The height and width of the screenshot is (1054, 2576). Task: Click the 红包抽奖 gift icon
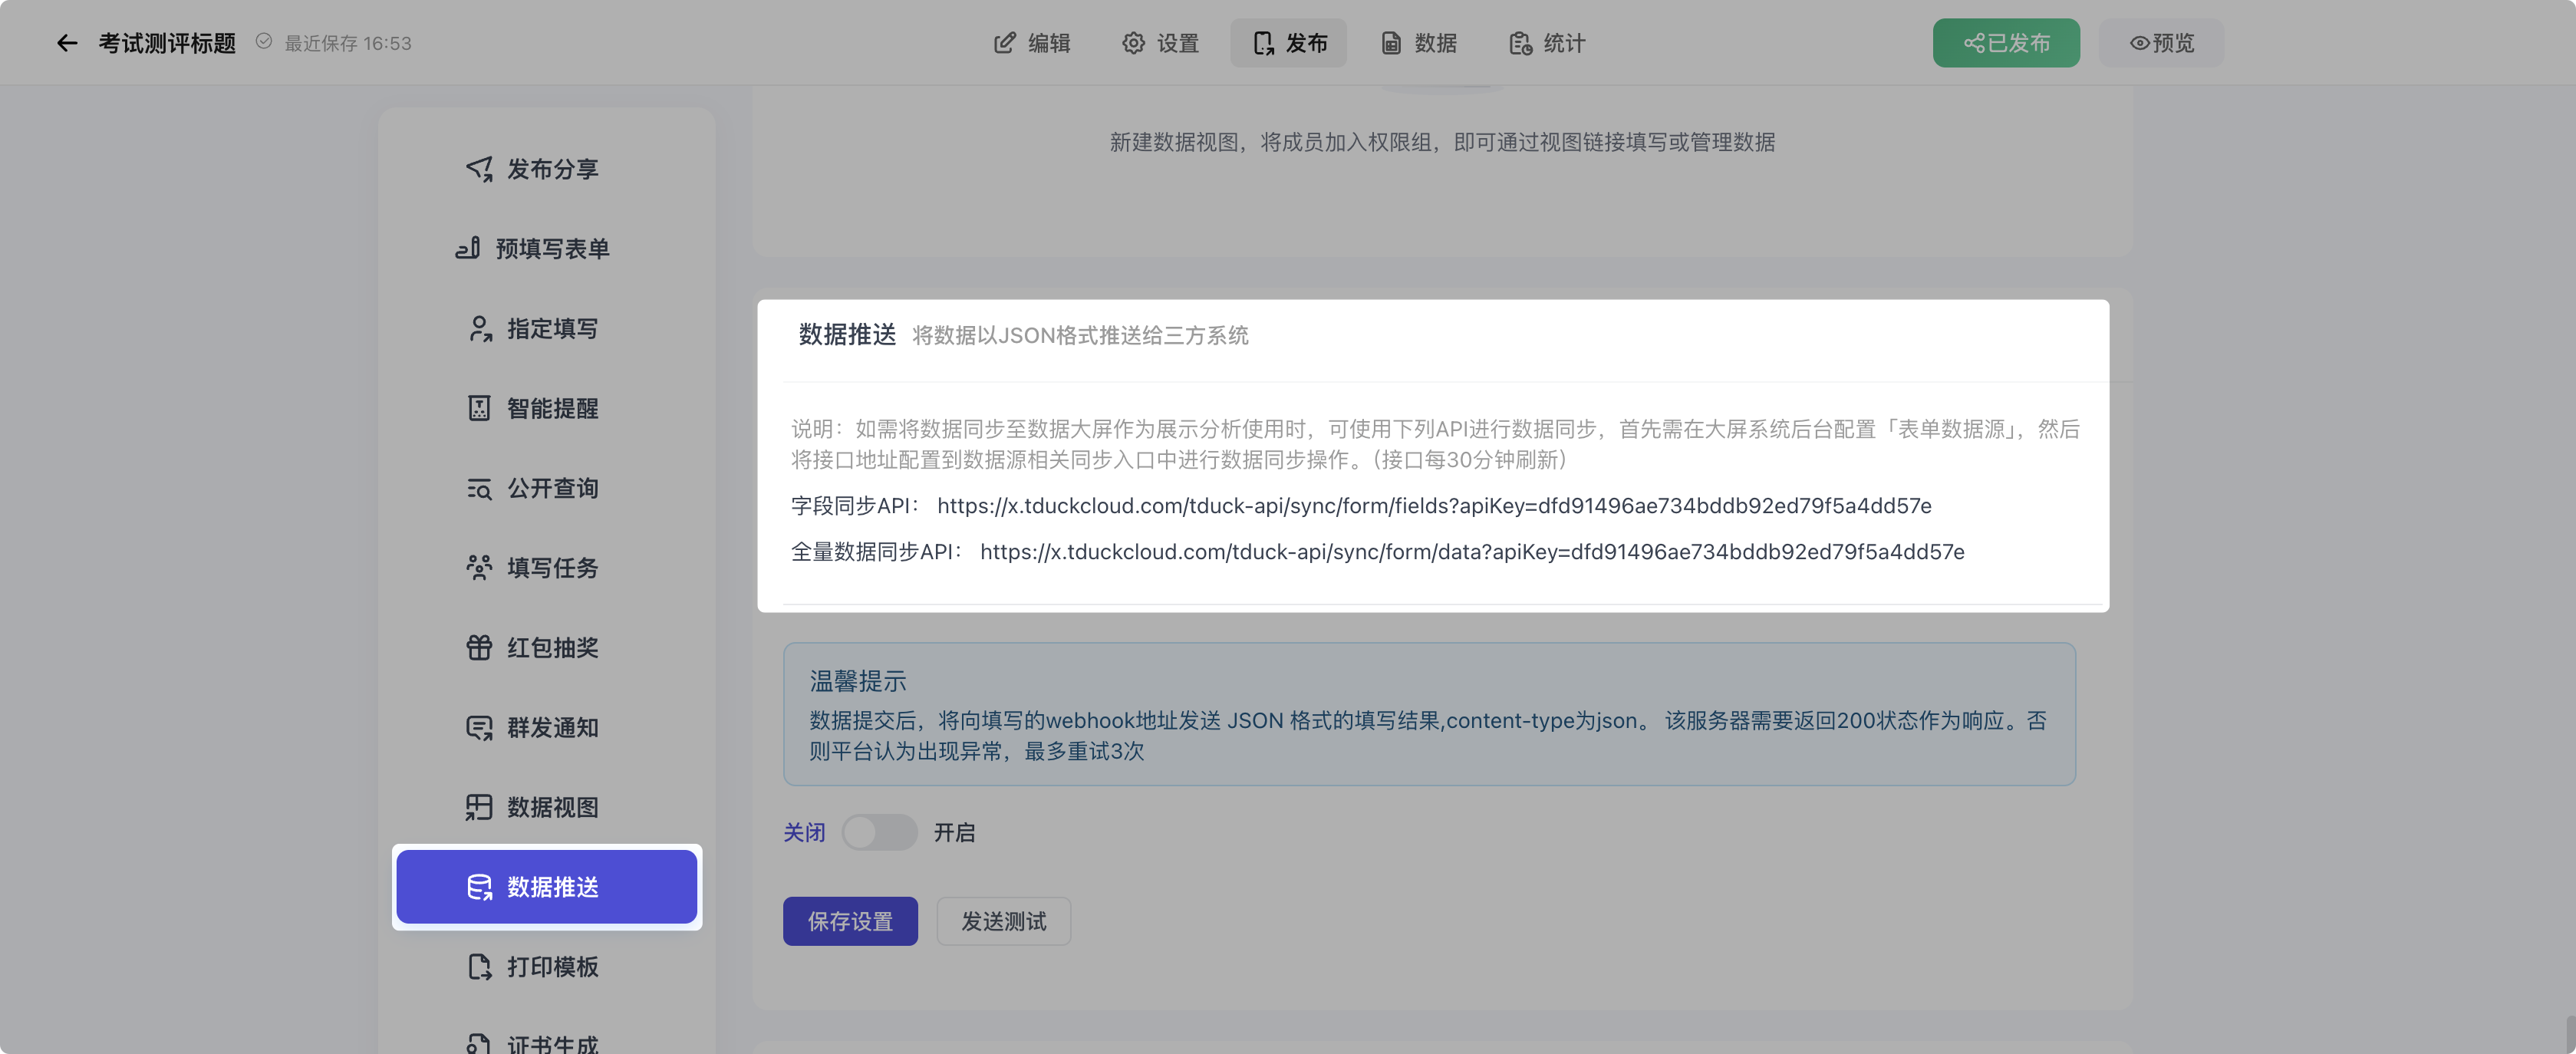point(479,647)
